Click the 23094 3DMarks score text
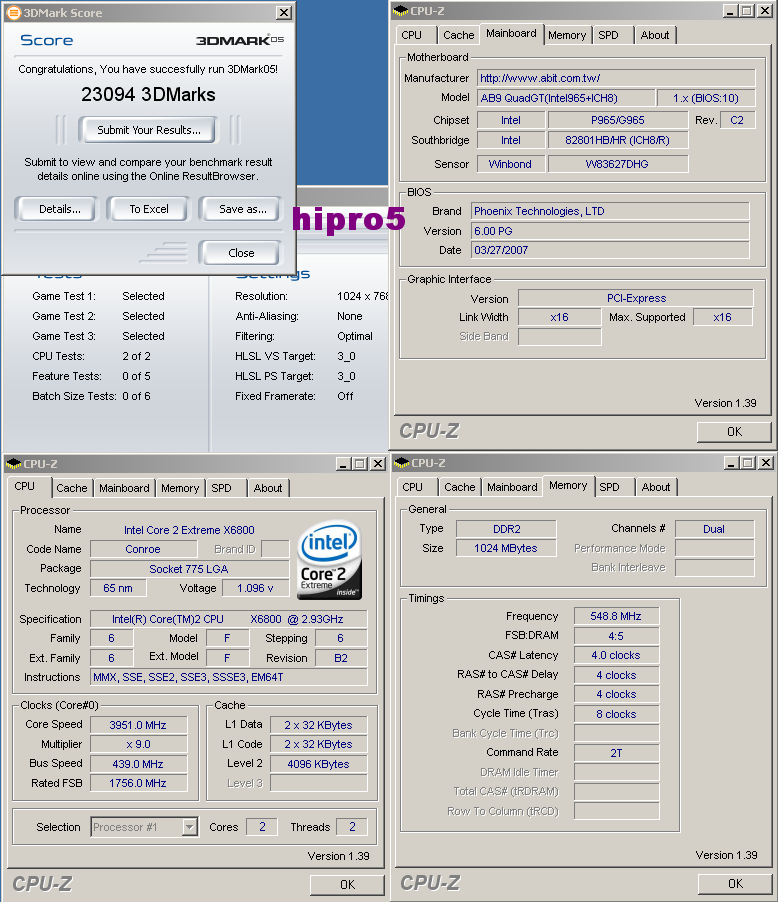778x902 pixels. tap(148, 94)
